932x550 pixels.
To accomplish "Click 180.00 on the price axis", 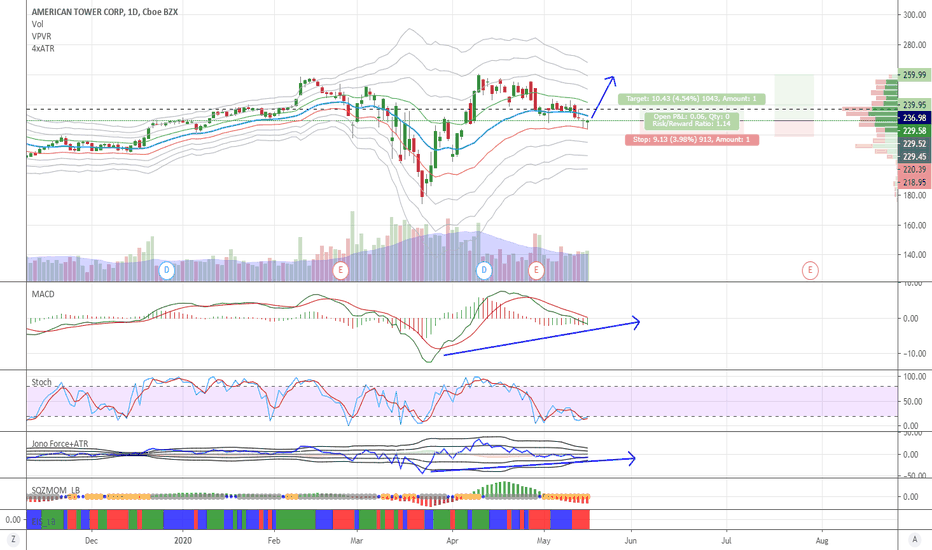I will pyautogui.click(x=915, y=196).
